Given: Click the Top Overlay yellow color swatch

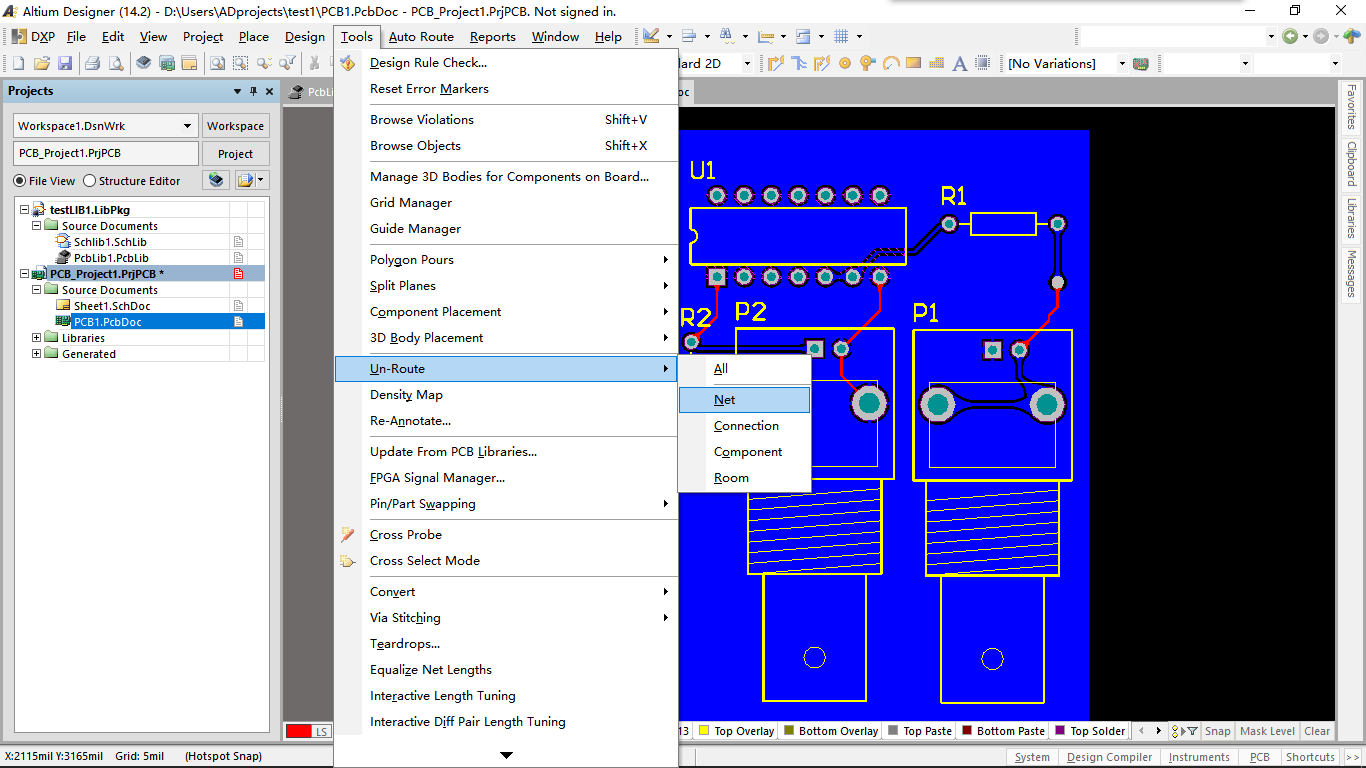Looking at the screenshot, I should (x=704, y=731).
